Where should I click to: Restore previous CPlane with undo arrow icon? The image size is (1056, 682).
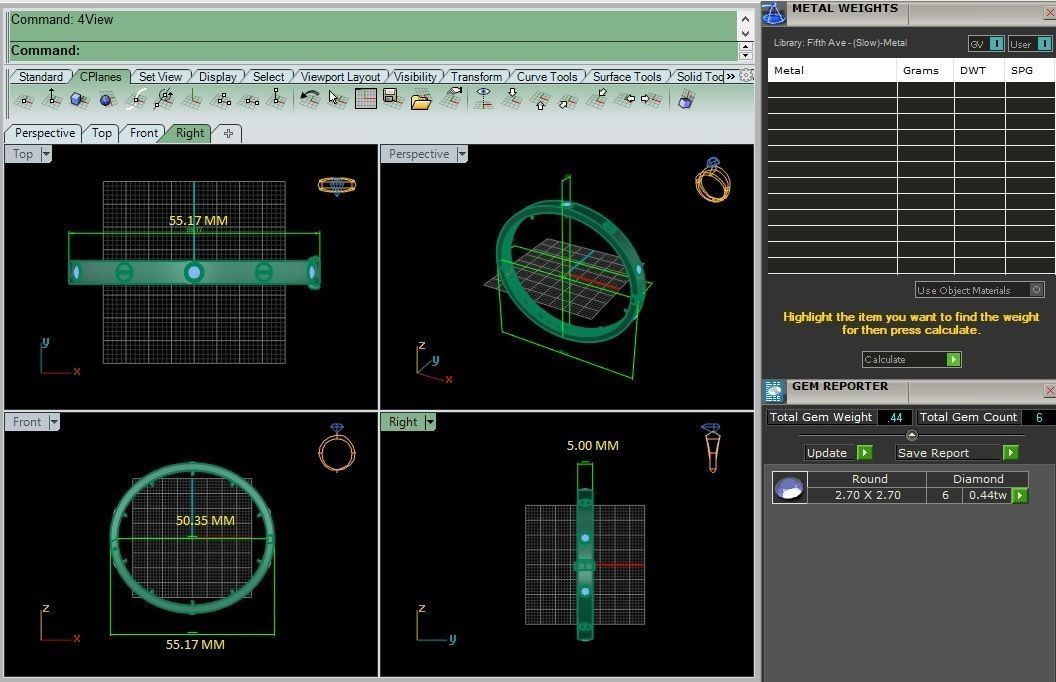pos(308,99)
